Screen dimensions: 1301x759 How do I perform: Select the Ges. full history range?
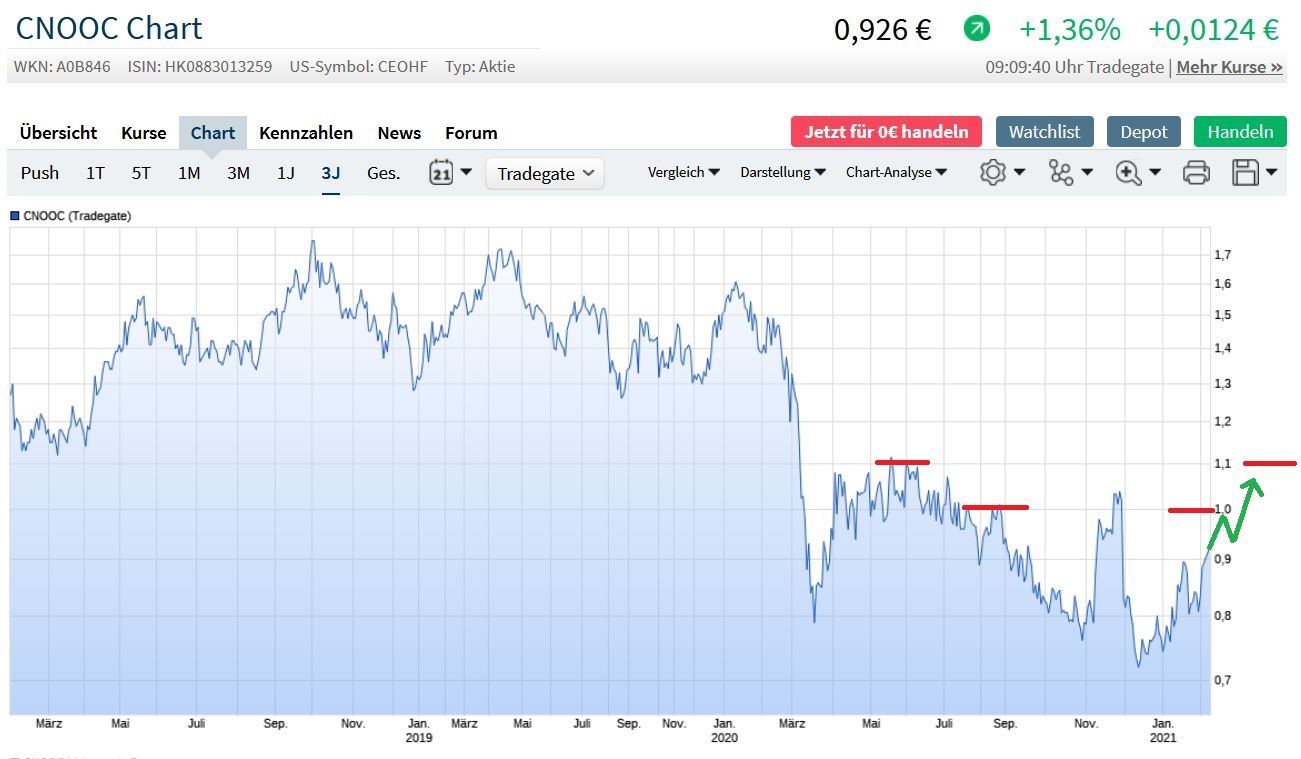point(383,173)
